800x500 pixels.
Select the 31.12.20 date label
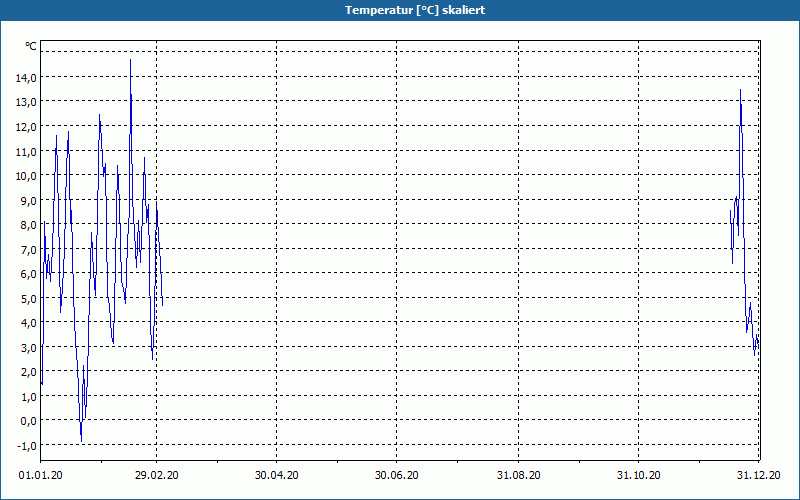click(756, 475)
